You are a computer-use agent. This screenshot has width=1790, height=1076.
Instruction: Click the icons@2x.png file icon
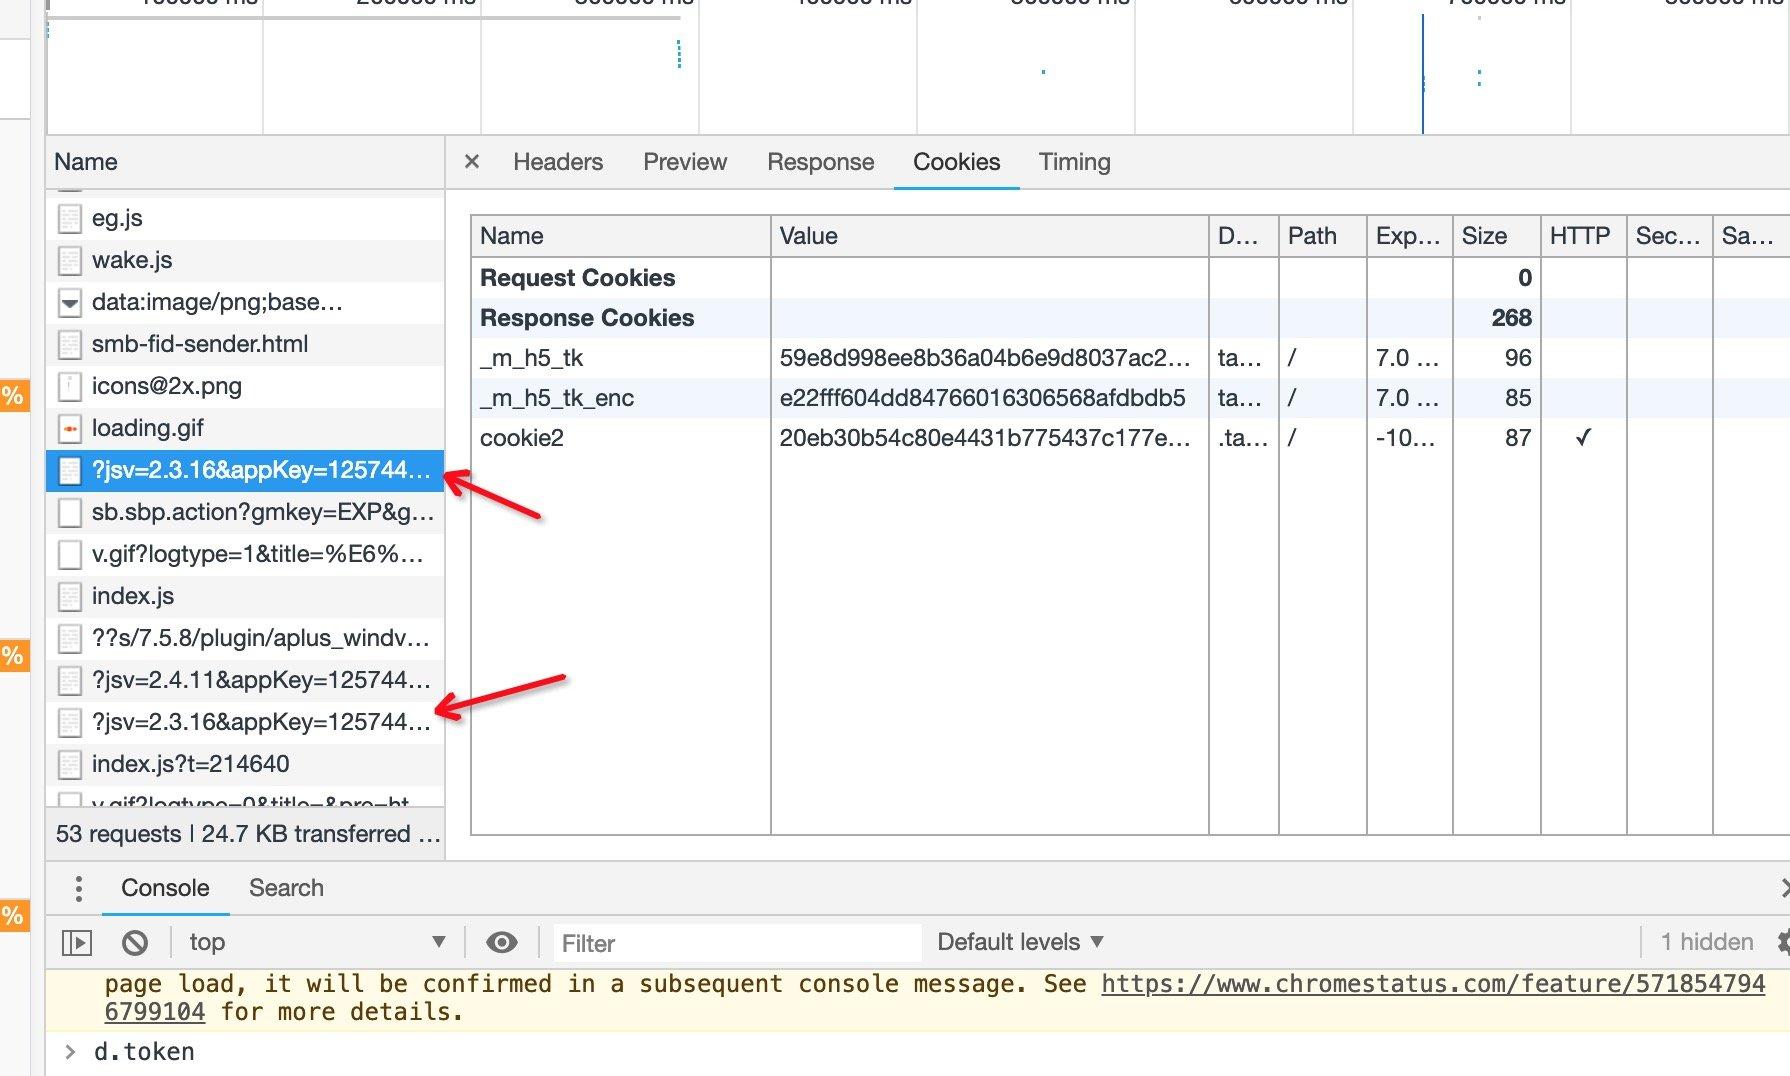coord(70,387)
